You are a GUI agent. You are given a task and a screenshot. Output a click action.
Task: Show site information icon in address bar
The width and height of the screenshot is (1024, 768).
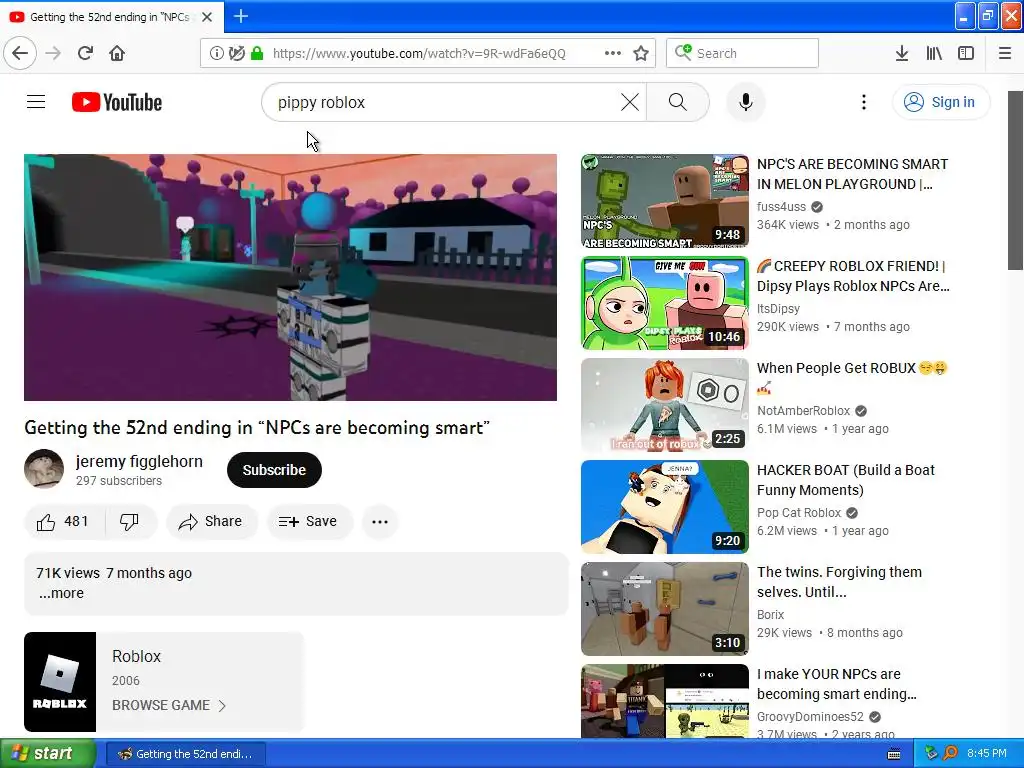[216, 53]
